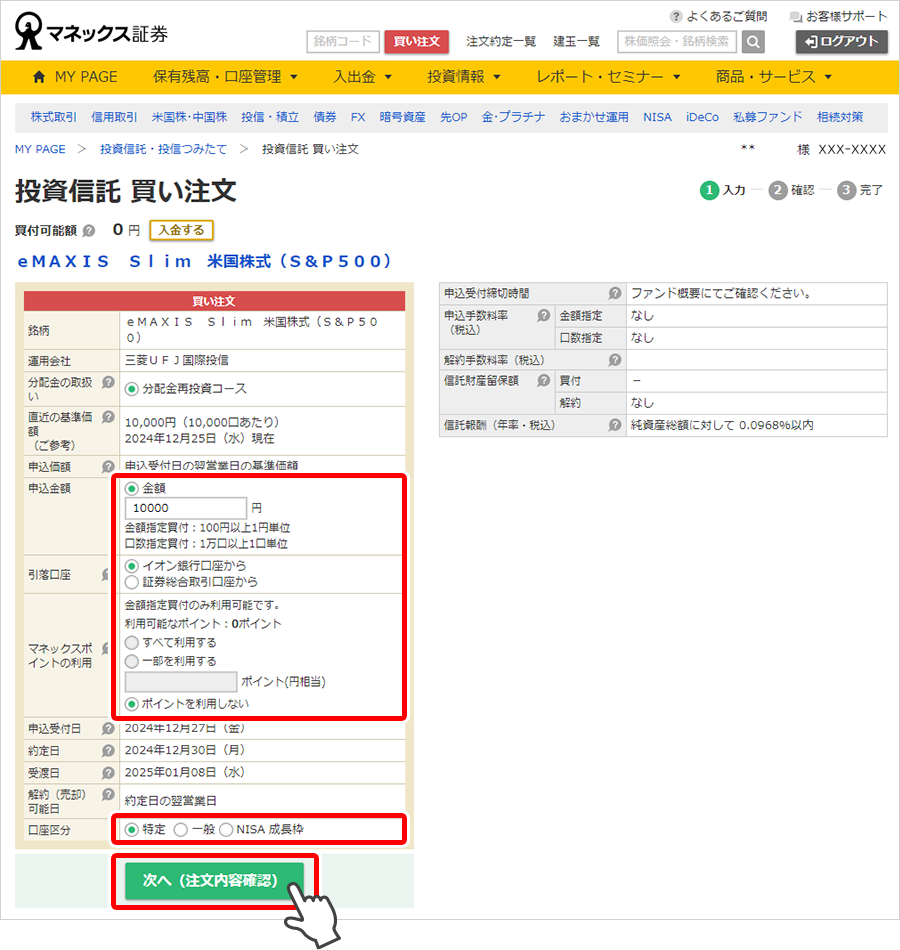Open 信用取引 submenu item
The width and height of the screenshot is (900, 950).
[114, 118]
